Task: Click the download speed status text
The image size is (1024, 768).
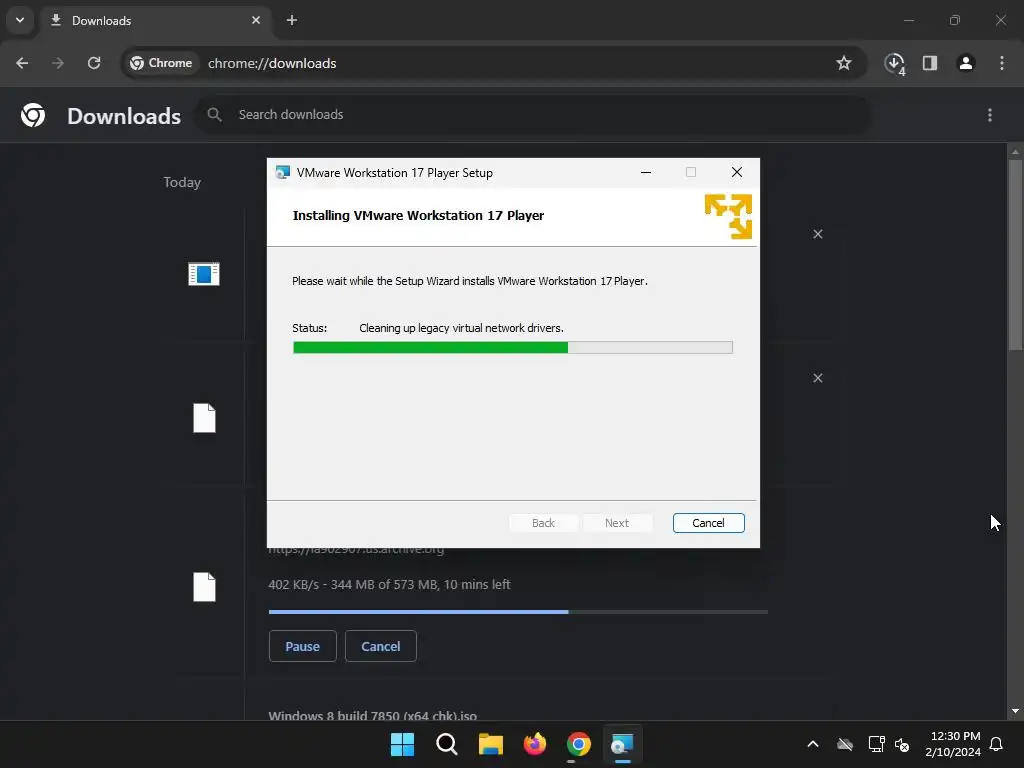Action: (x=389, y=584)
